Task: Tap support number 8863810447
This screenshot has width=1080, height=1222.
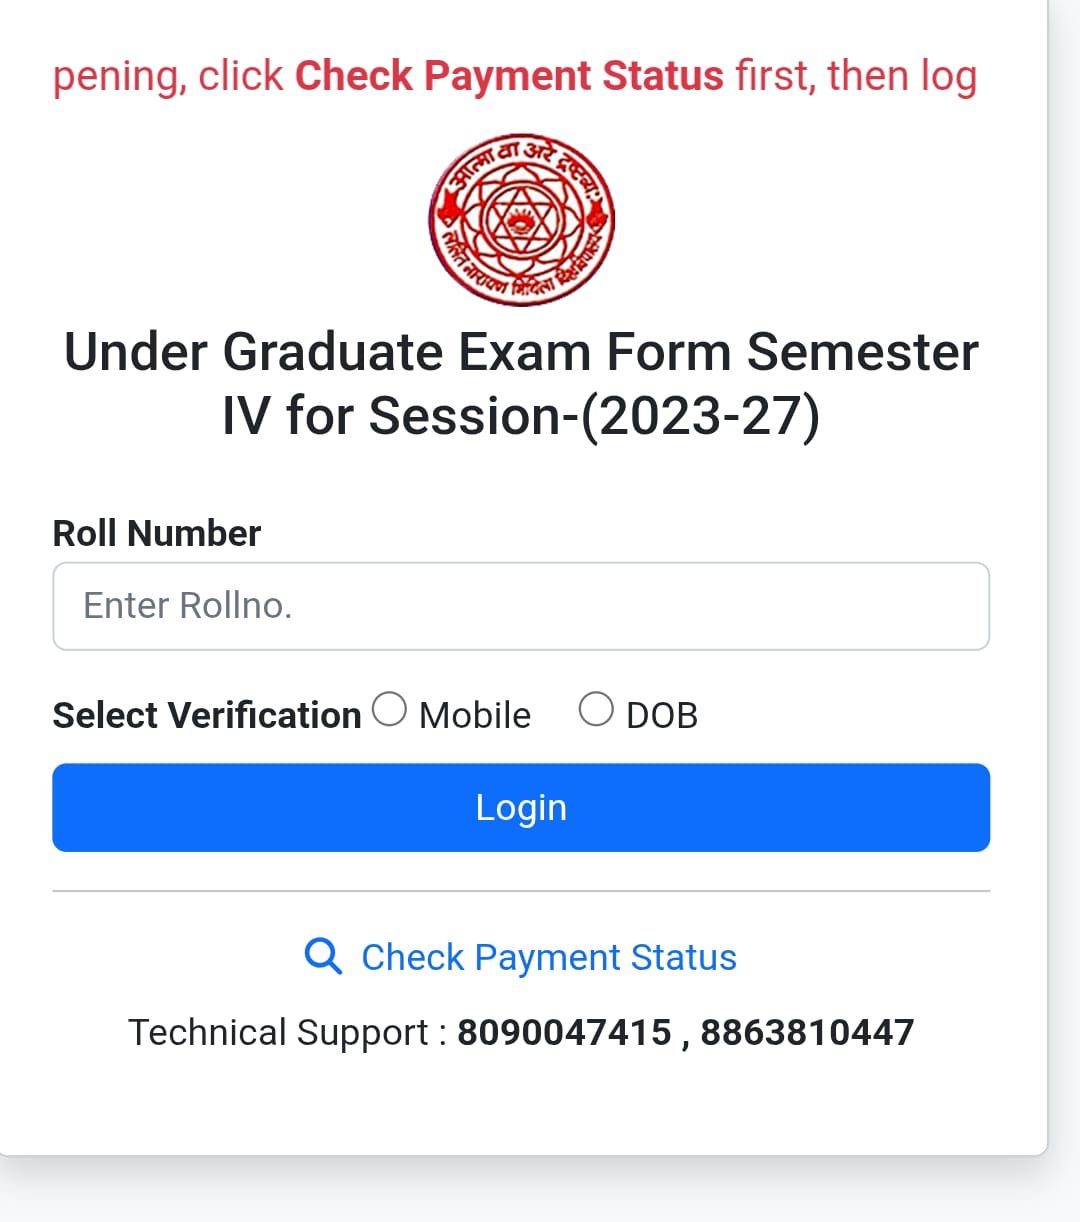Action: pyautogui.click(x=807, y=1033)
